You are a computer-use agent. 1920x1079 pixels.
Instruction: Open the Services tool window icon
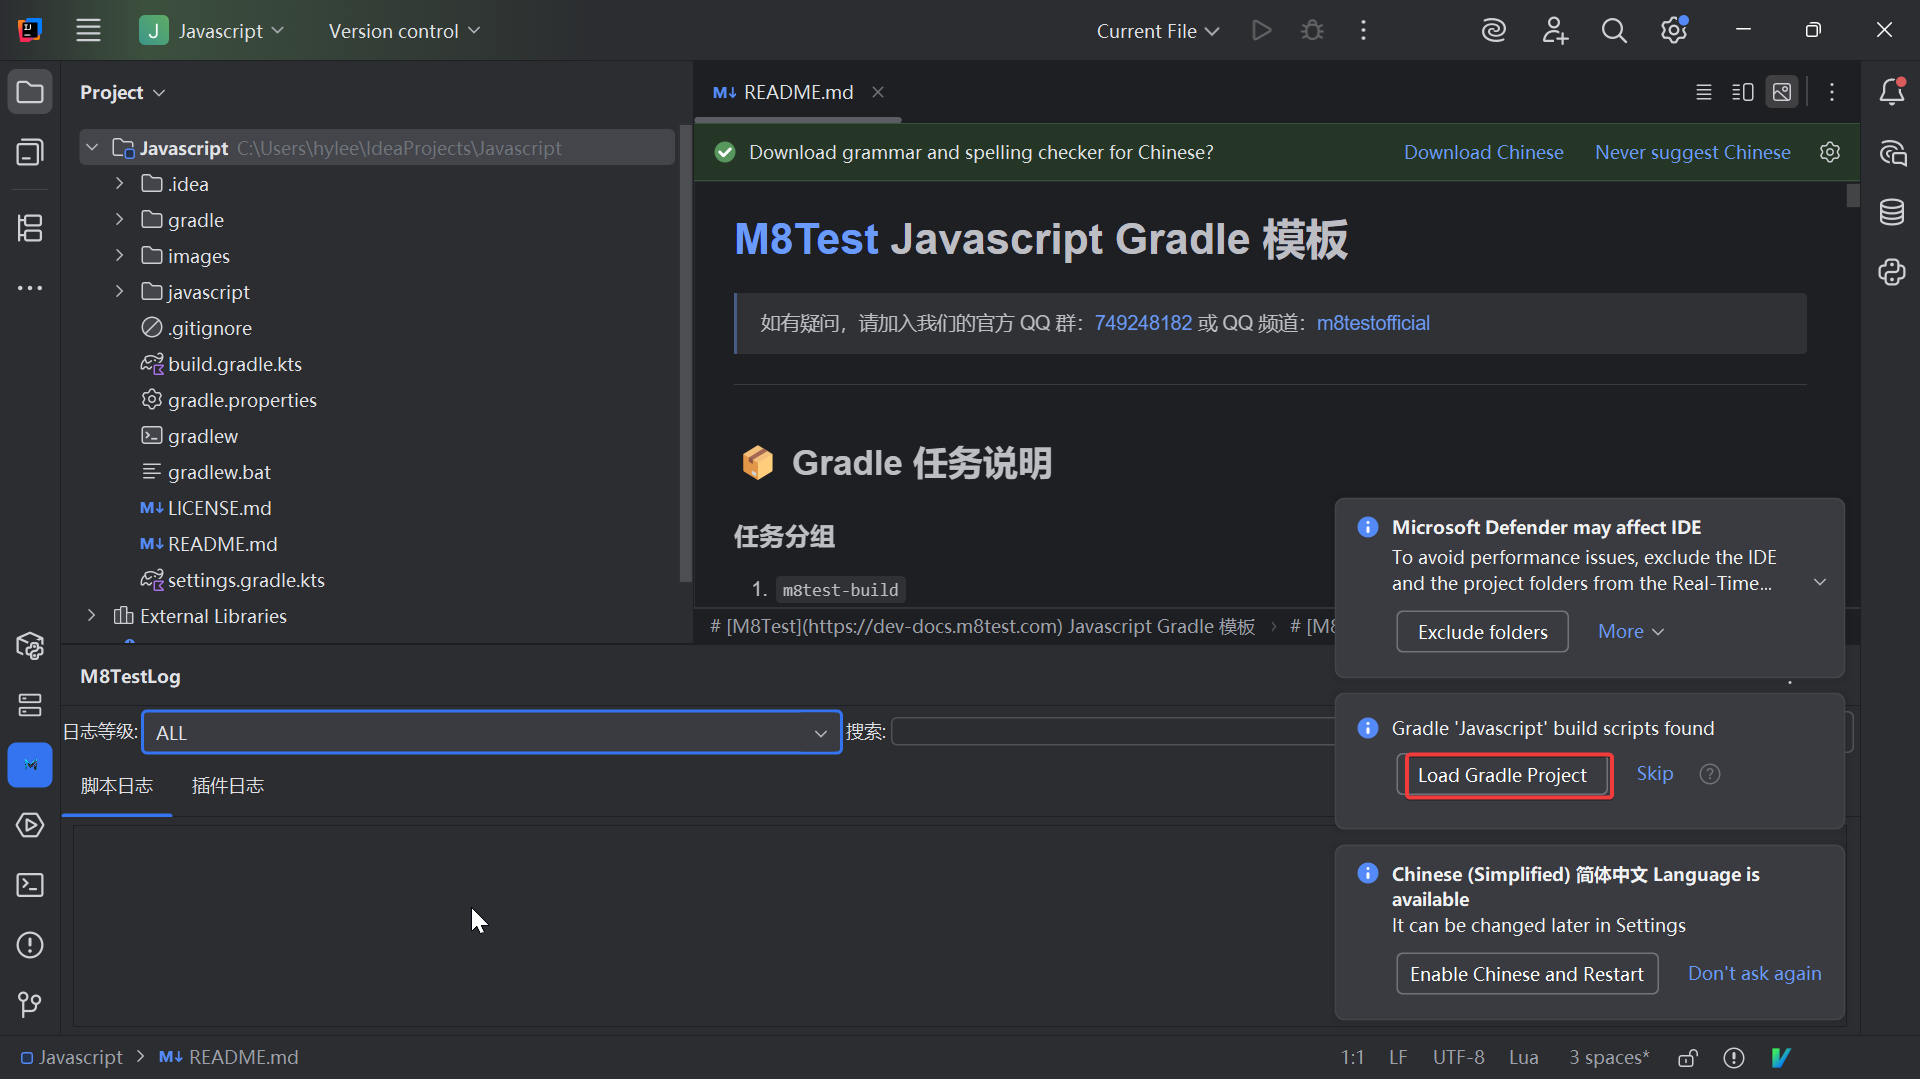point(30,825)
